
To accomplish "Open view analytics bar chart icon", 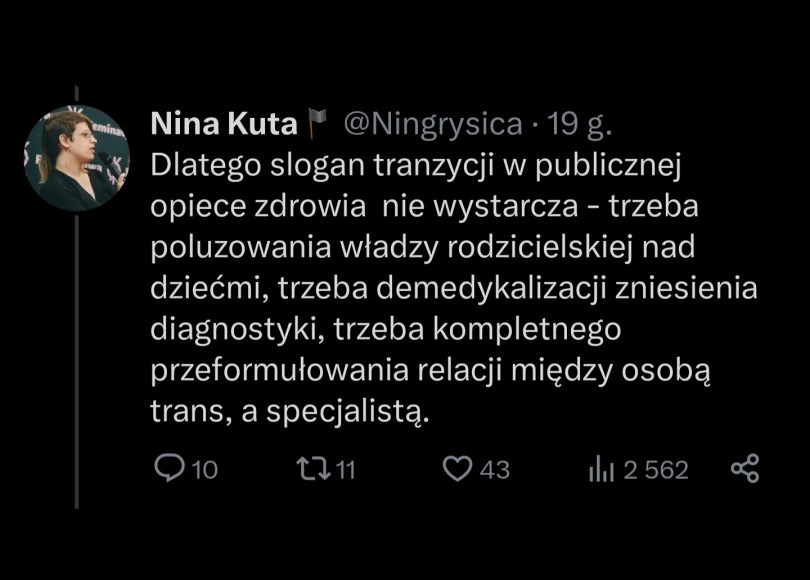I will coord(601,468).
